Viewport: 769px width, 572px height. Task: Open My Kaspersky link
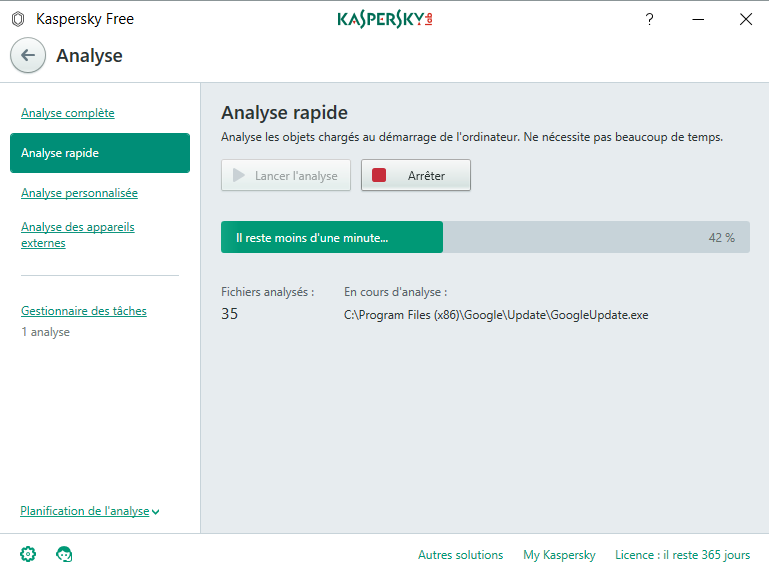click(x=559, y=555)
